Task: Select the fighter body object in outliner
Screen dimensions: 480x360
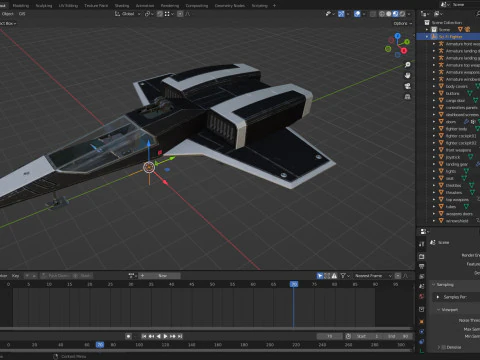Action: point(456,129)
